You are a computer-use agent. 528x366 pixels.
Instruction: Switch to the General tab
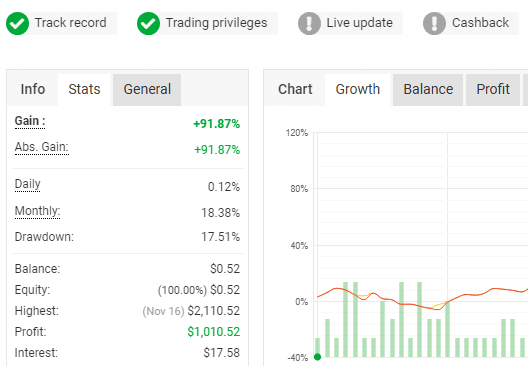(147, 90)
